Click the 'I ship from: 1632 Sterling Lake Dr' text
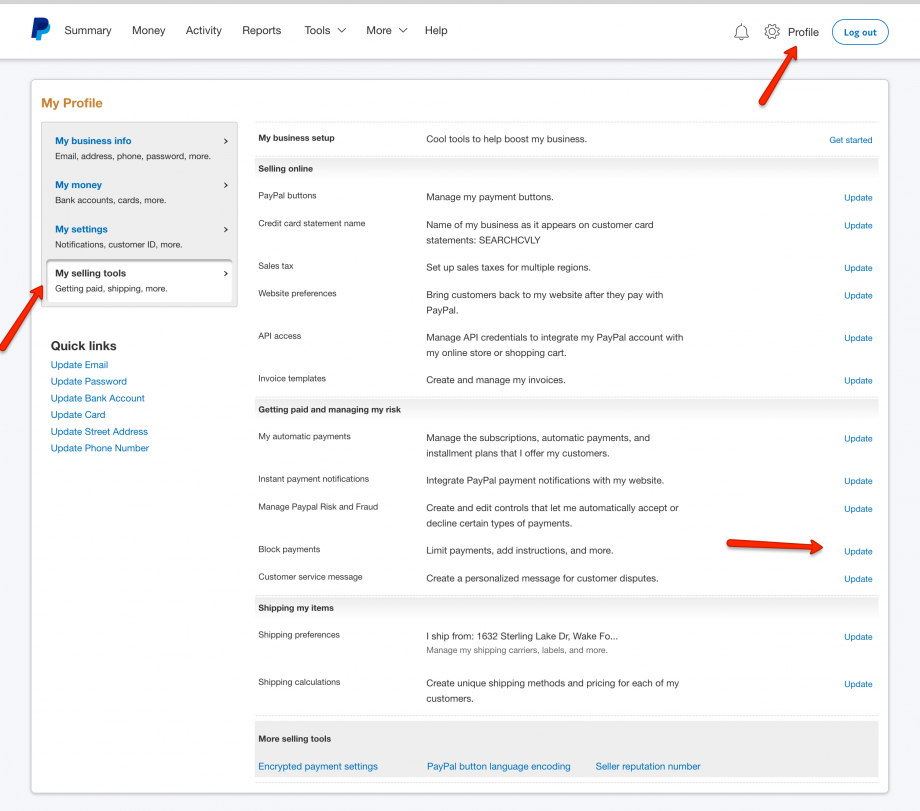The width and height of the screenshot is (920, 811). tap(522, 636)
